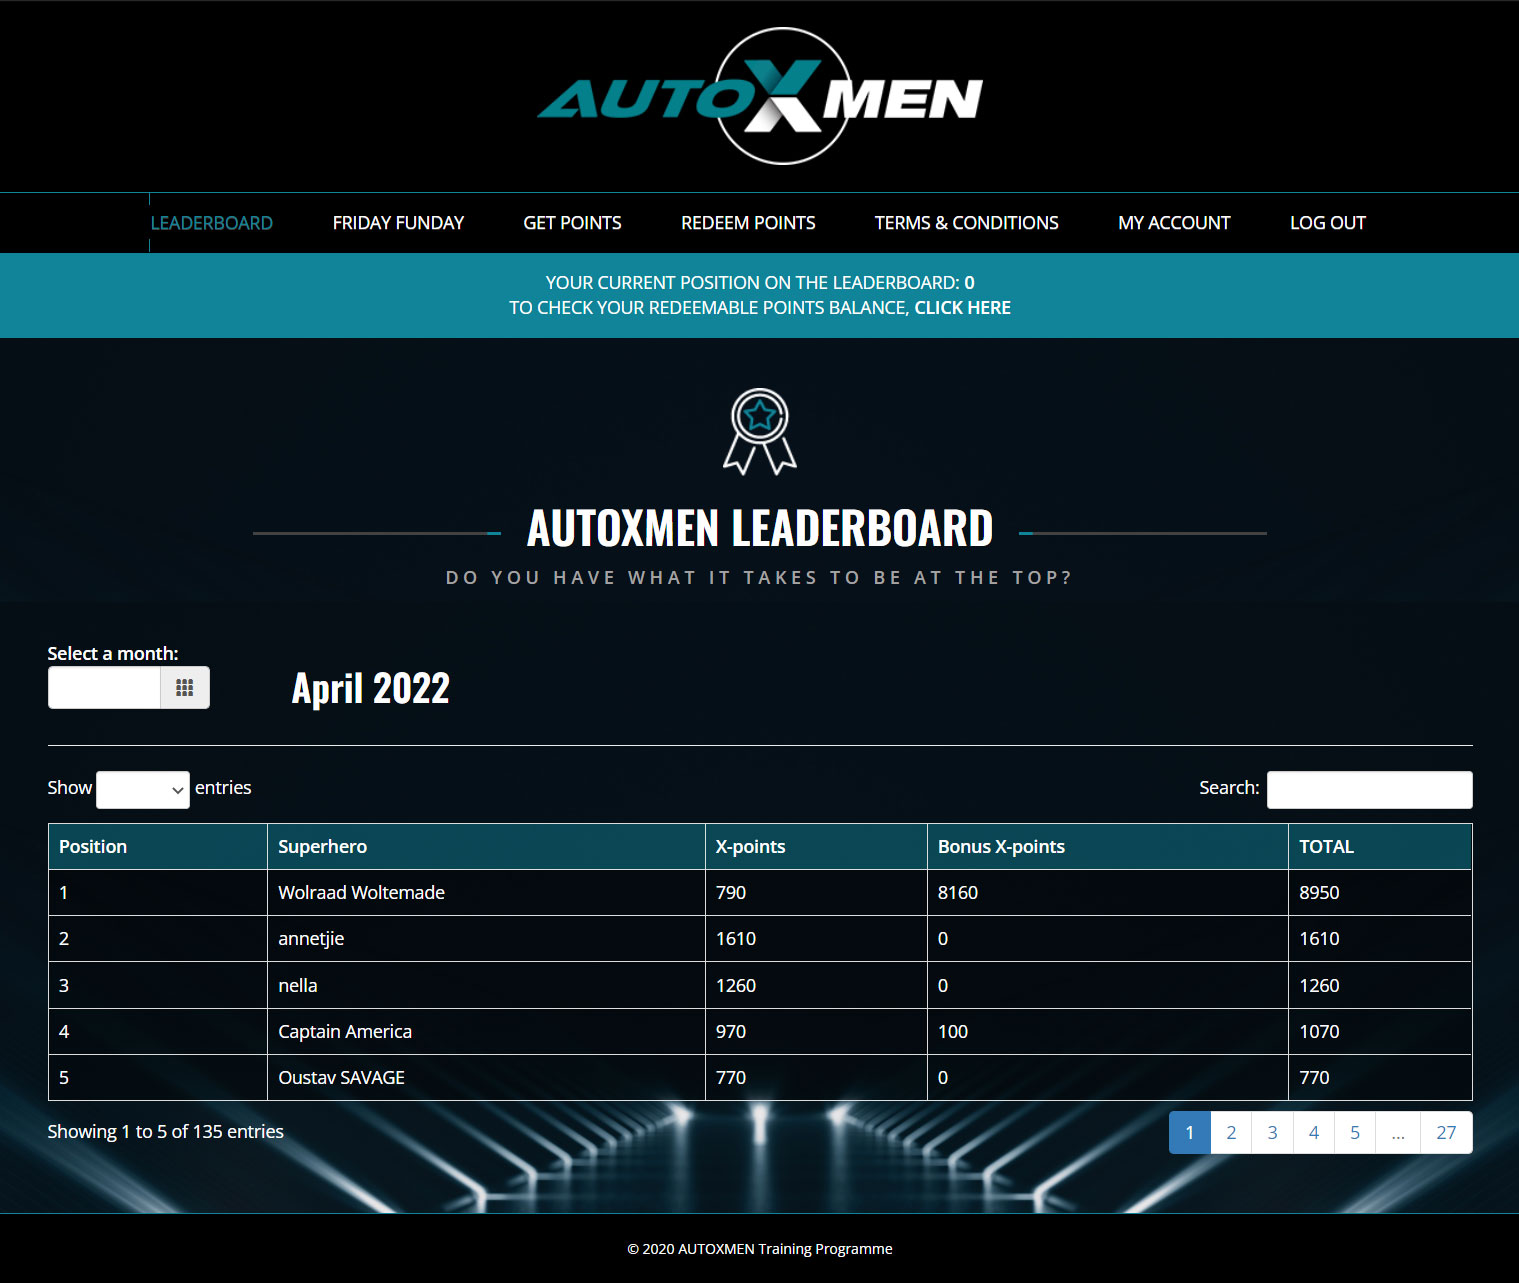This screenshot has width=1519, height=1283.
Task: Click the award ribbon badge icon
Action: coord(760,431)
